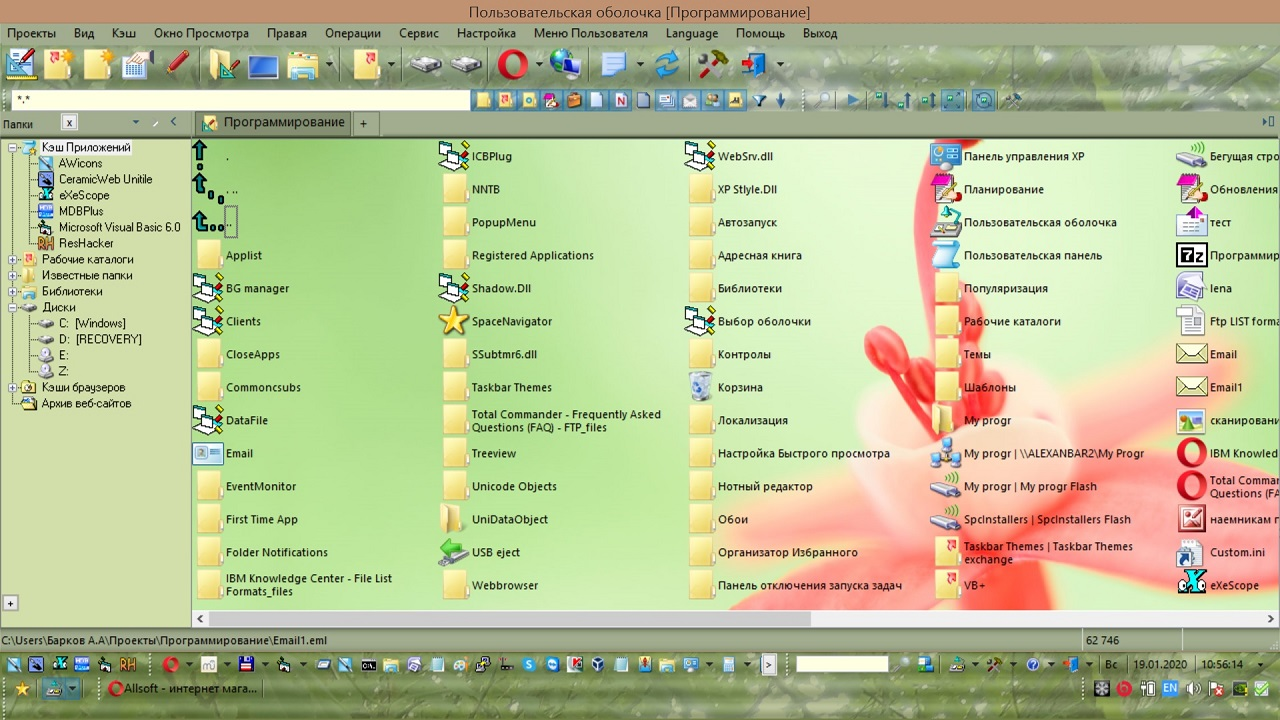Click the blue refresh arrows icon
Viewport: 1280px width, 720px height.
[x=666, y=65]
